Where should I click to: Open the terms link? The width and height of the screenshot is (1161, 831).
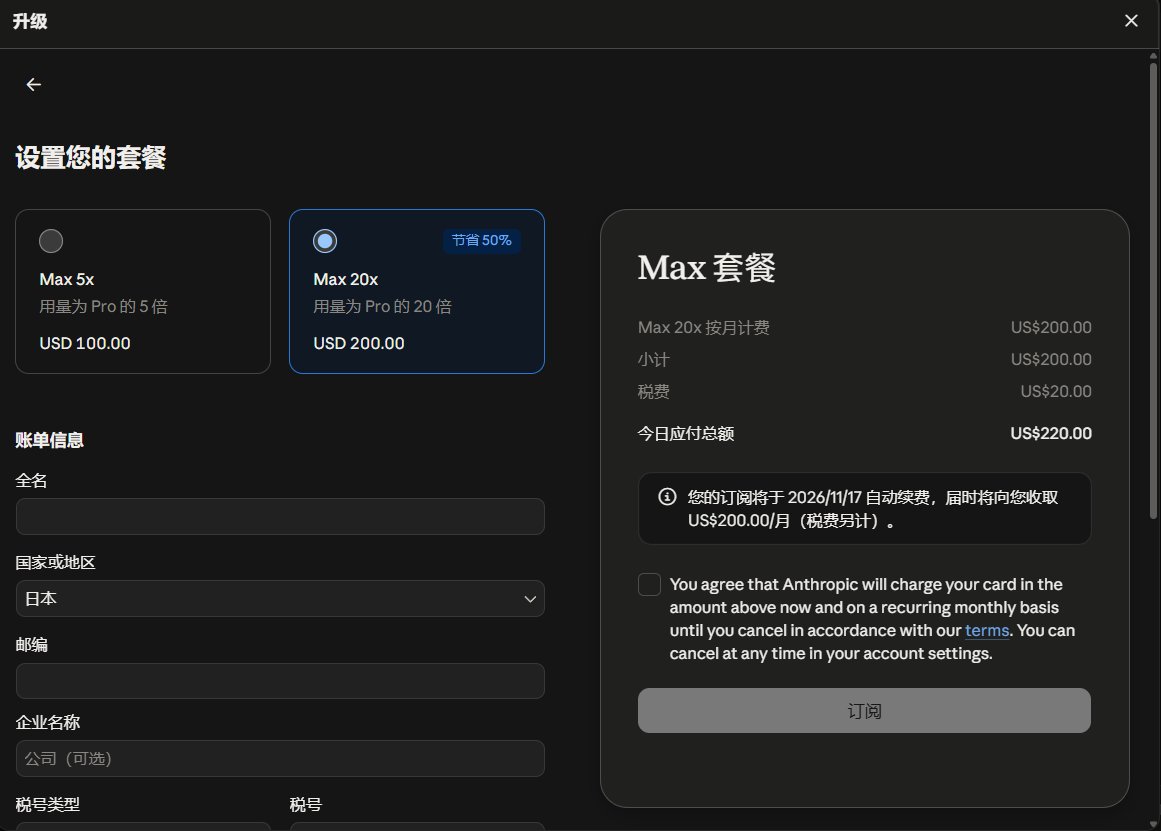(x=986, y=630)
